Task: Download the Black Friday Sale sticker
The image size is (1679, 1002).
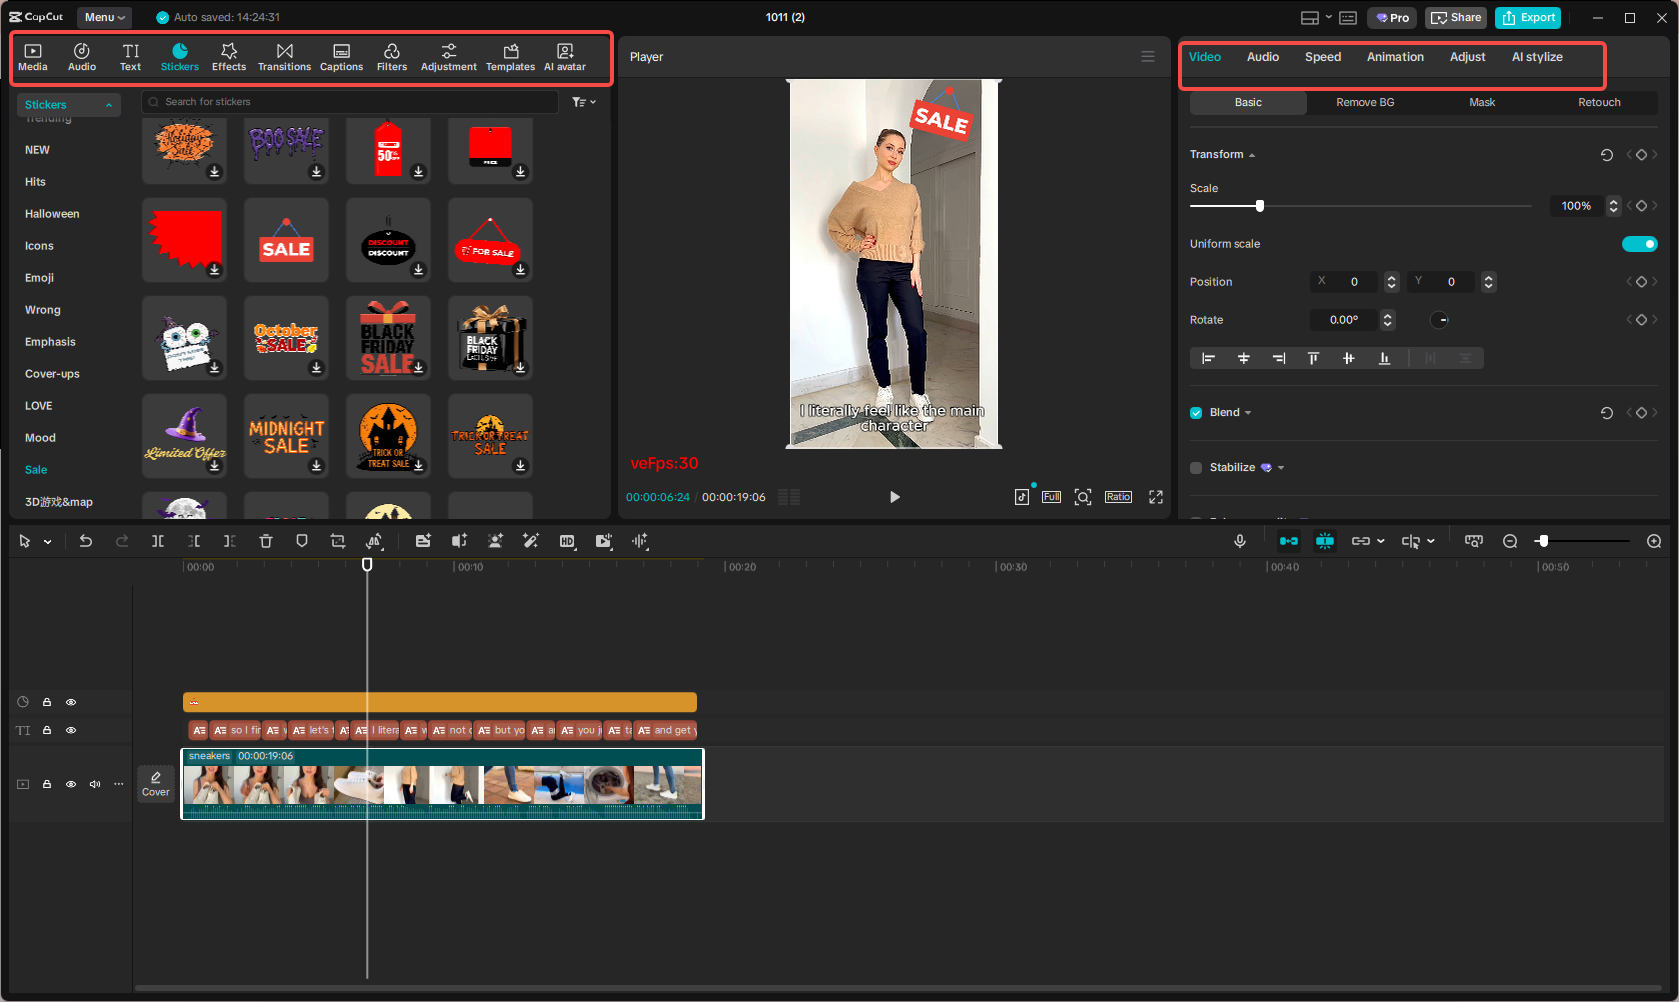Action: point(418,367)
